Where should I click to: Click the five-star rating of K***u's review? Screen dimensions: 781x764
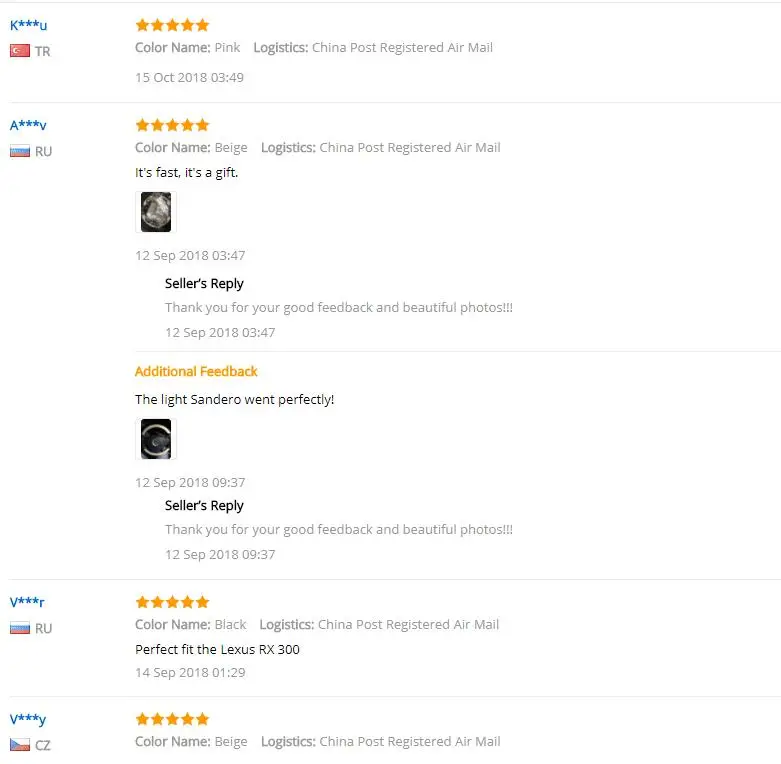[172, 25]
